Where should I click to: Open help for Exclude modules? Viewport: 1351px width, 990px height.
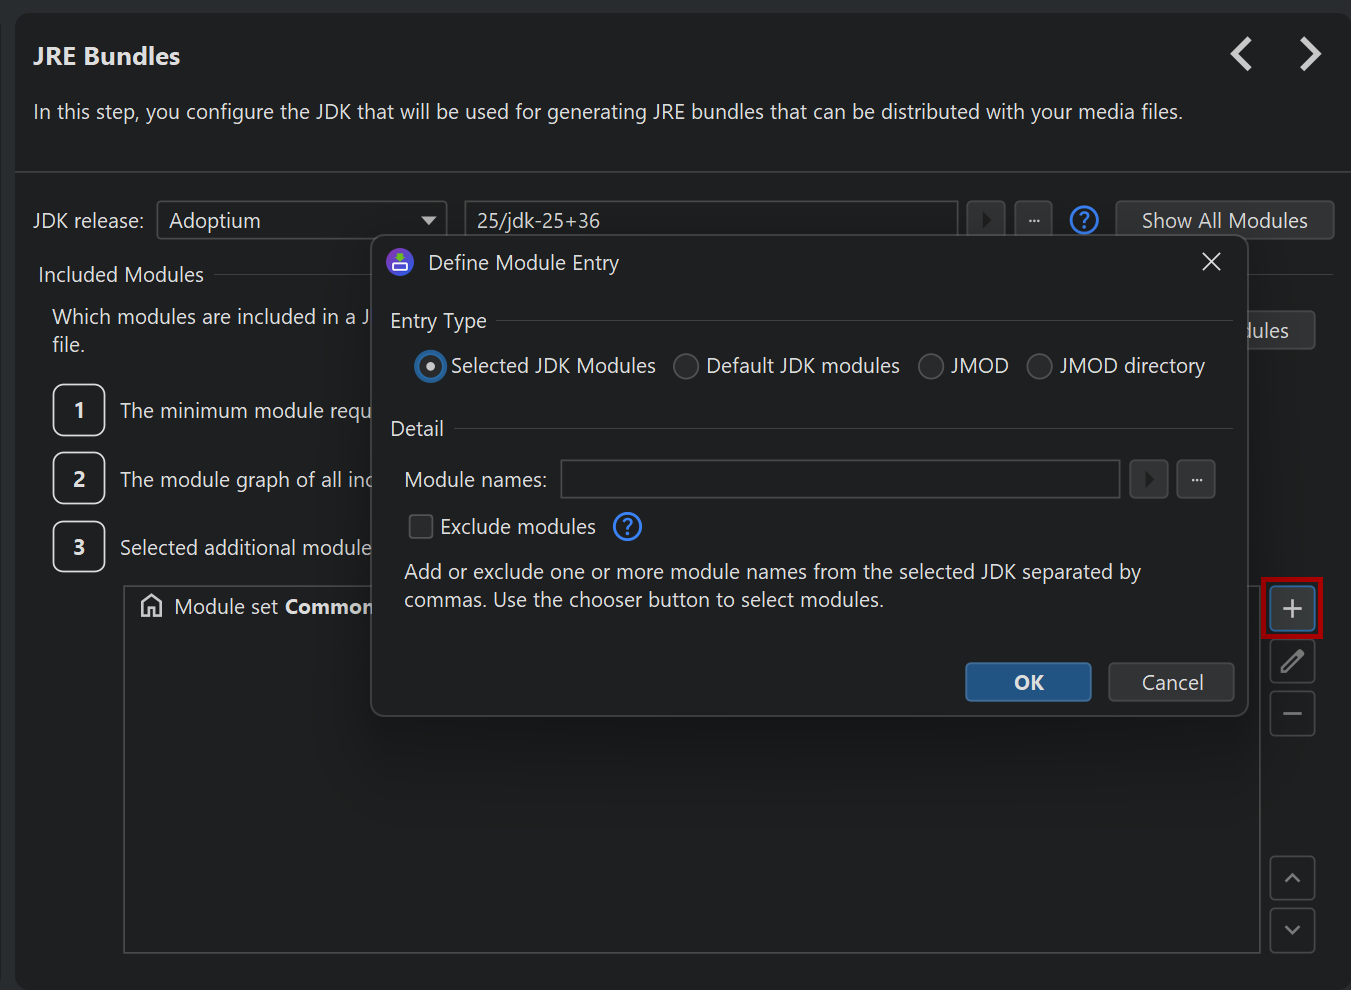[x=627, y=526]
